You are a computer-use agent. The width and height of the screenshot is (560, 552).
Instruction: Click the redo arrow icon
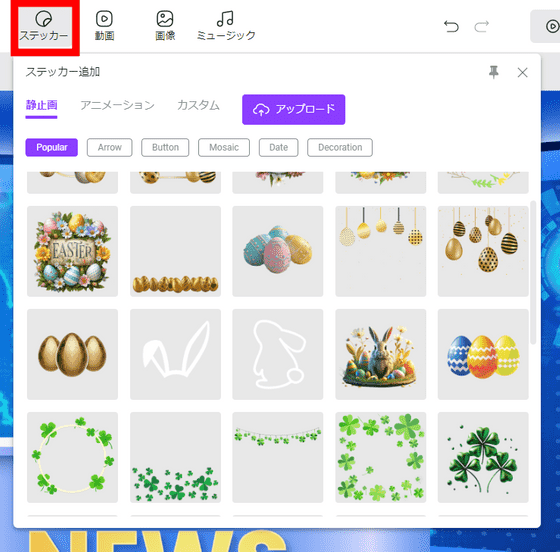[x=481, y=27]
